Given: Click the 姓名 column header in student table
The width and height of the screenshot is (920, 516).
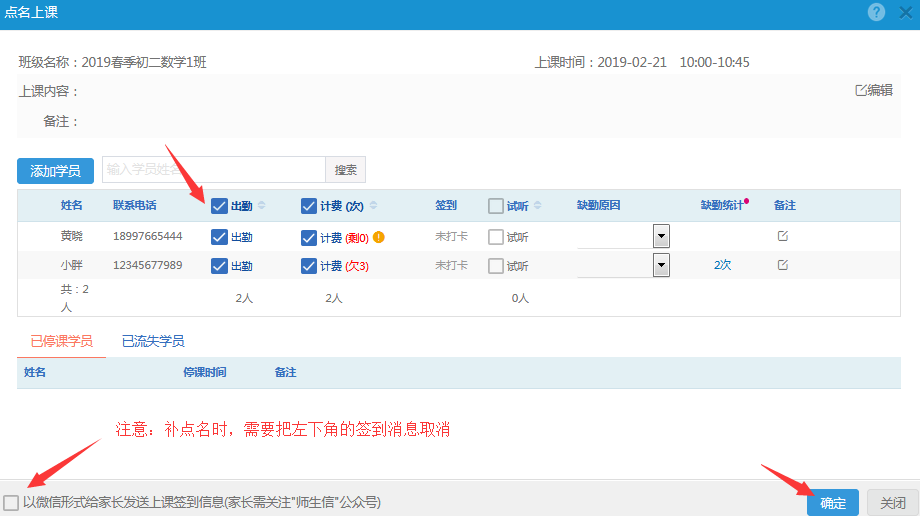Looking at the screenshot, I should pos(72,205).
